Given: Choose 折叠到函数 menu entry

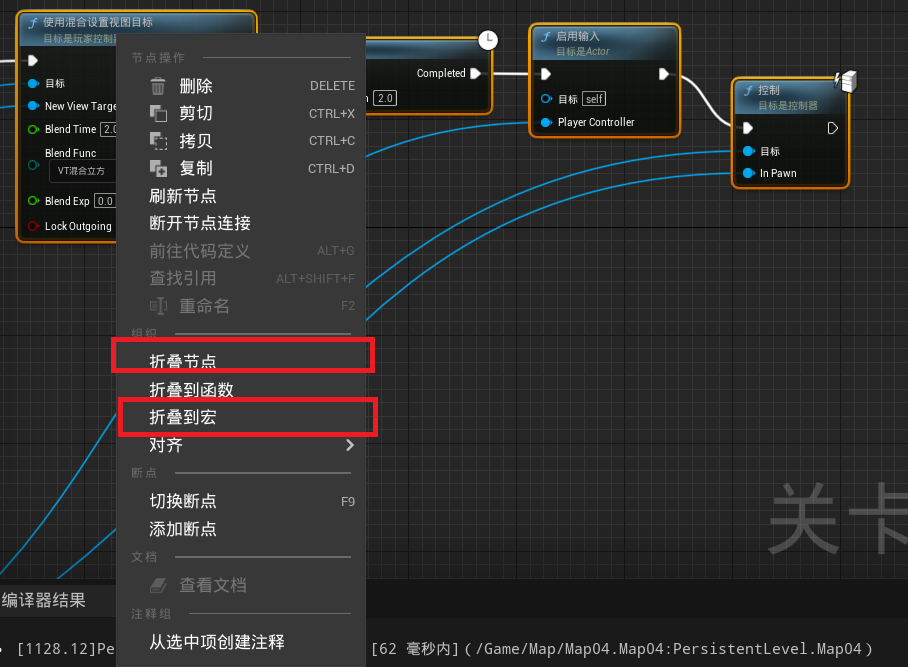Looking at the screenshot, I should click(x=241, y=389).
